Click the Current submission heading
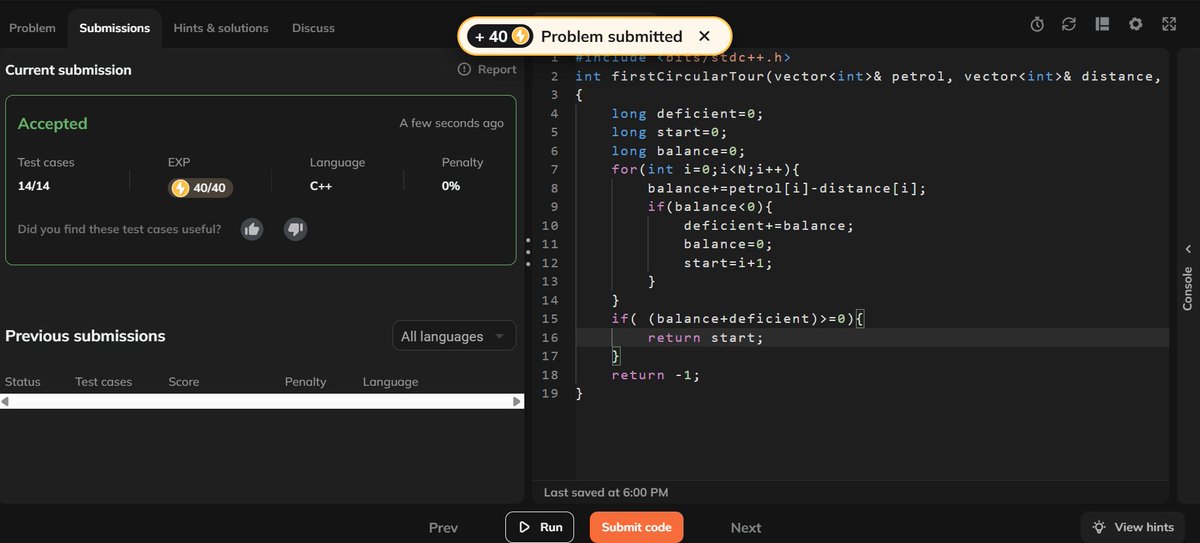The height and width of the screenshot is (543, 1200). pos(68,70)
